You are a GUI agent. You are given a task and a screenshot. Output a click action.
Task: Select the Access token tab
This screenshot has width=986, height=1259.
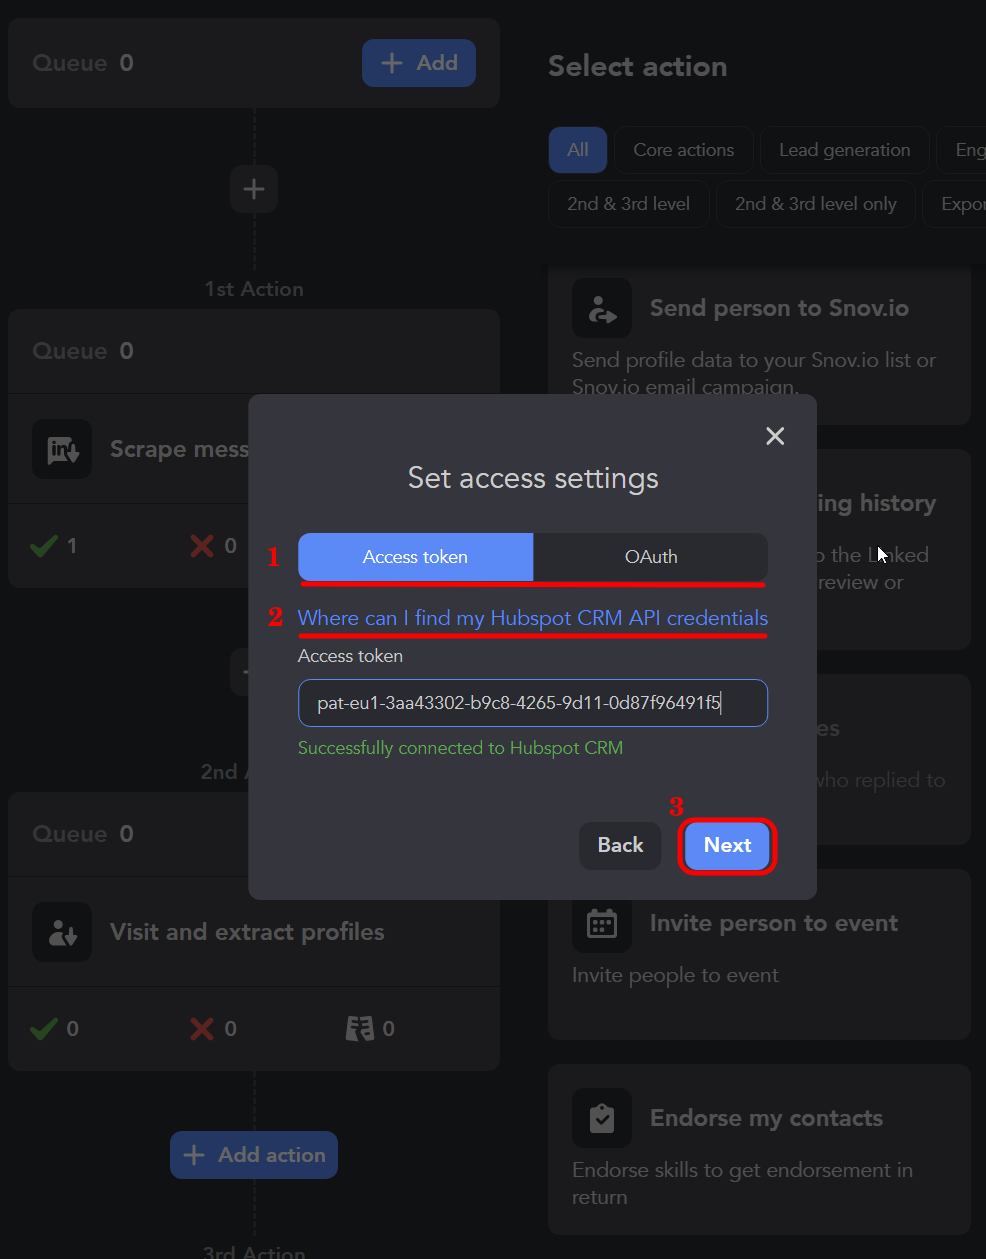click(x=416, y=557)
